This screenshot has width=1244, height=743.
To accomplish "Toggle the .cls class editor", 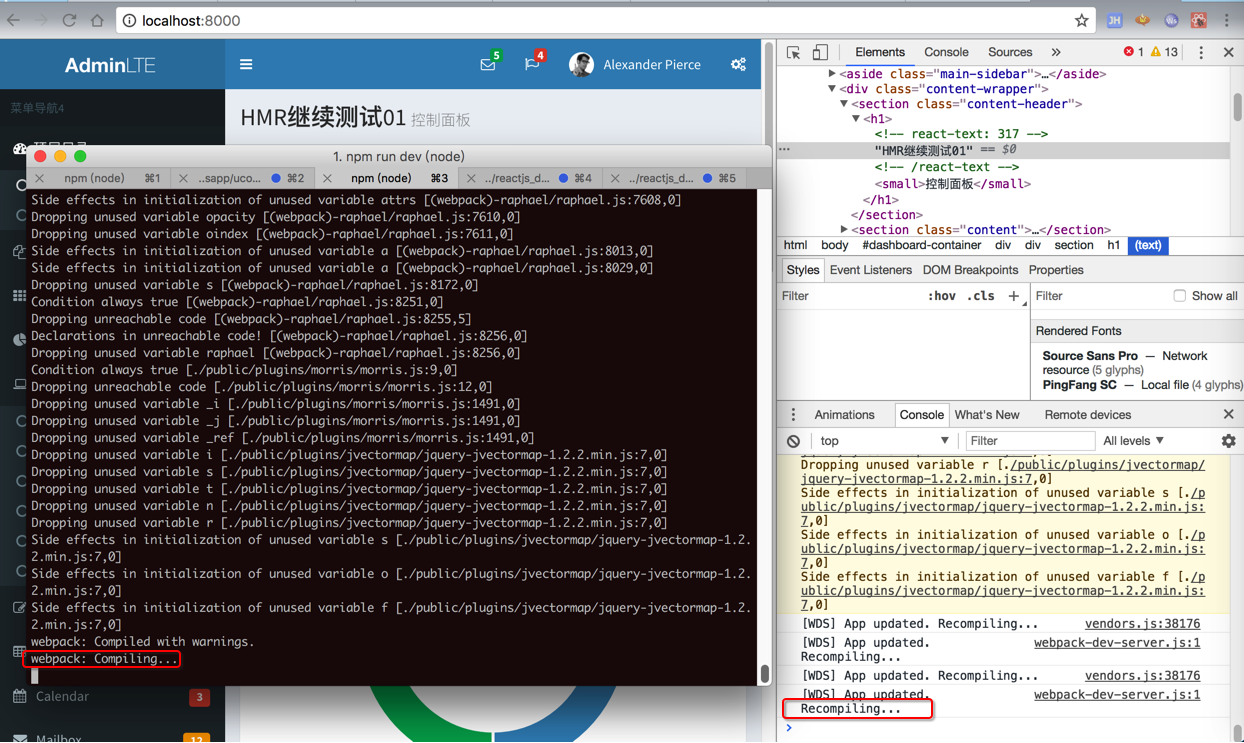I will click(x=981, y=296).
